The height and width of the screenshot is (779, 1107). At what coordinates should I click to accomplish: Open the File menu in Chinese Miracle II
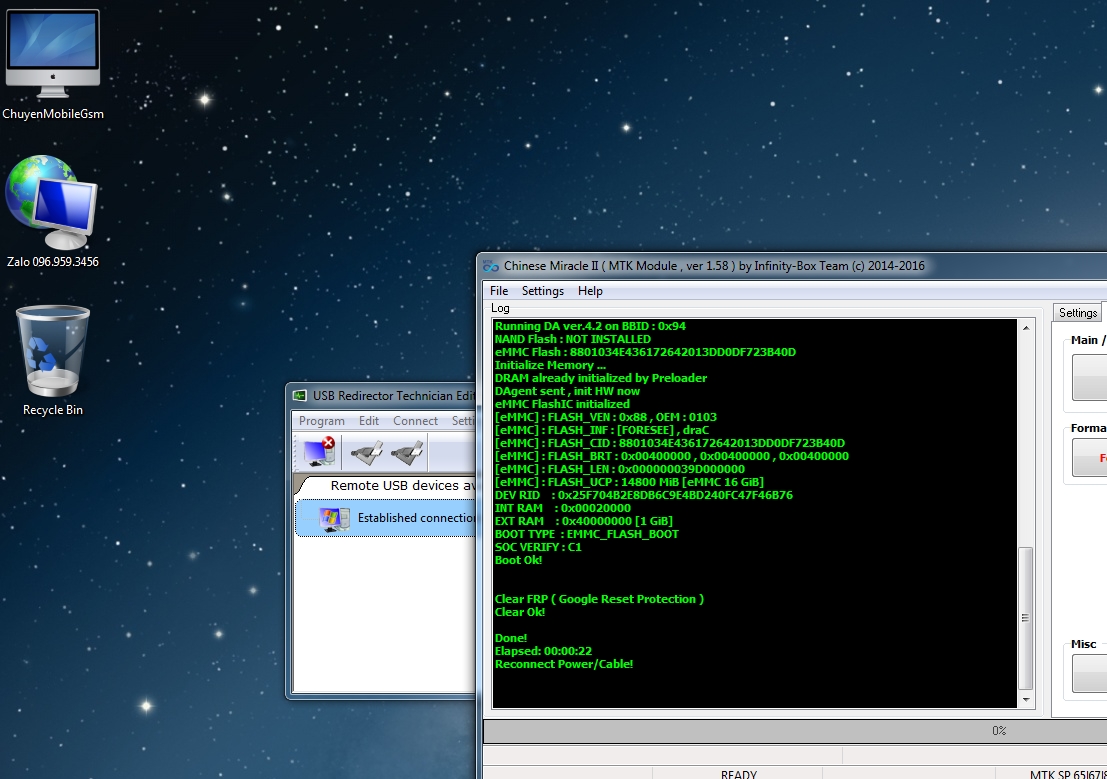(499, 291)
